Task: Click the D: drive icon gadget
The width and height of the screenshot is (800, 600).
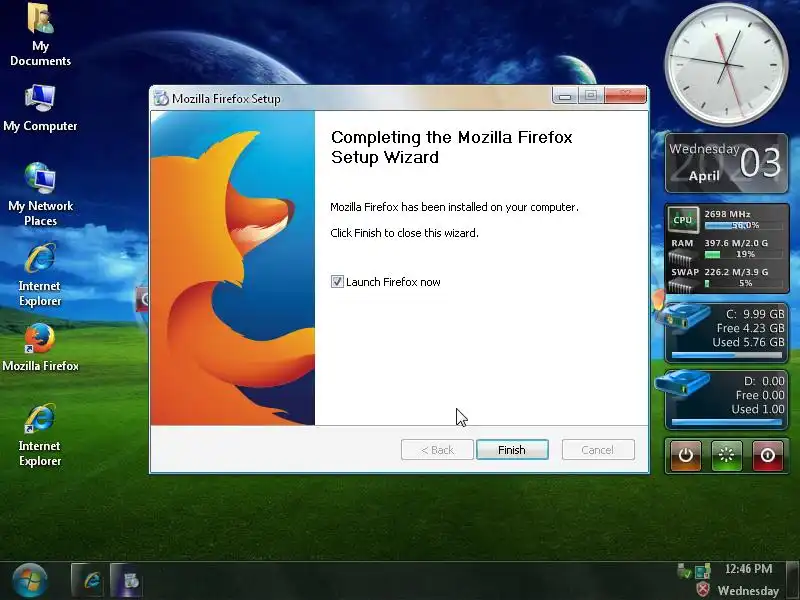Action: pos(682,383)
